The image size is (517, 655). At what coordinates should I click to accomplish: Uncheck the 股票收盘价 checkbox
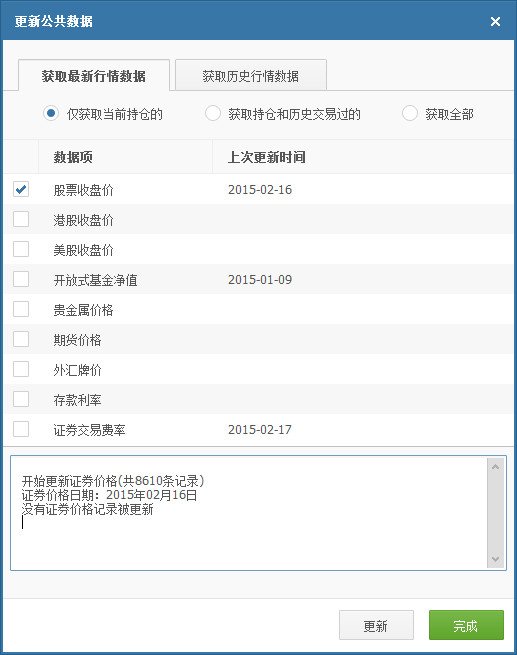(21, 189)
